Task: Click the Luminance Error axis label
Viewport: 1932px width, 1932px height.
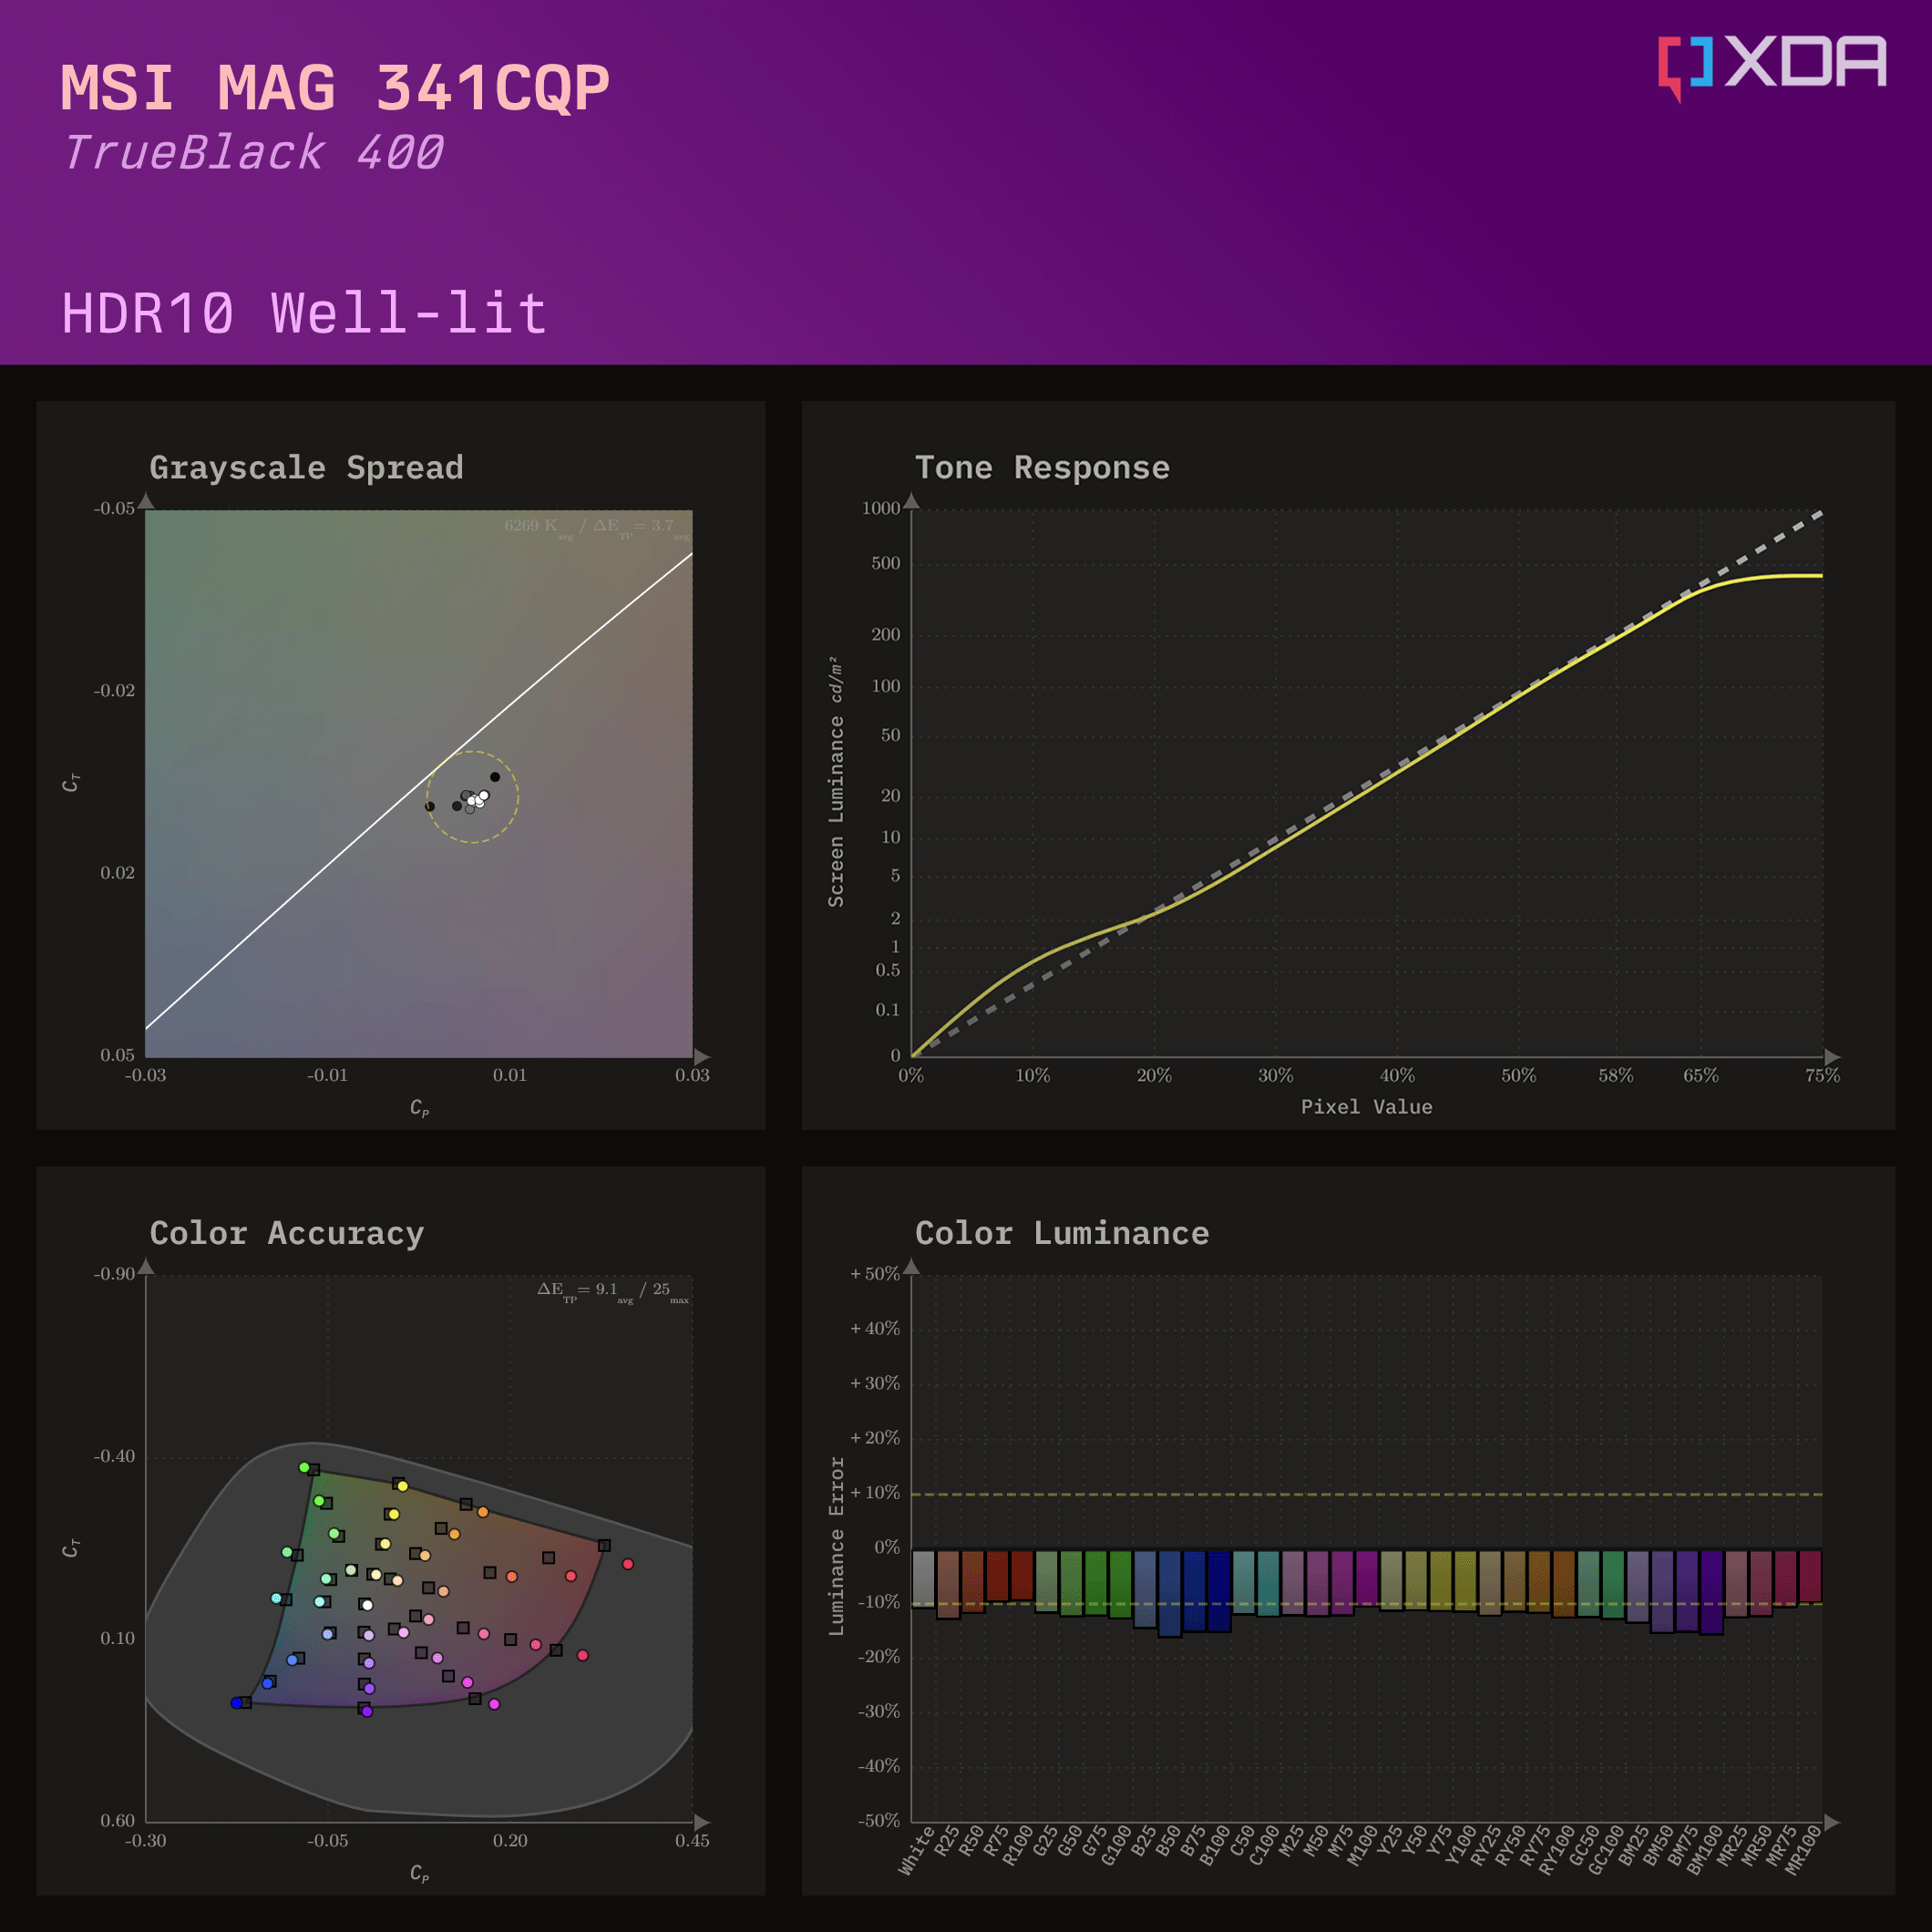Action: pyautogui.click(x=836, y=1546)
